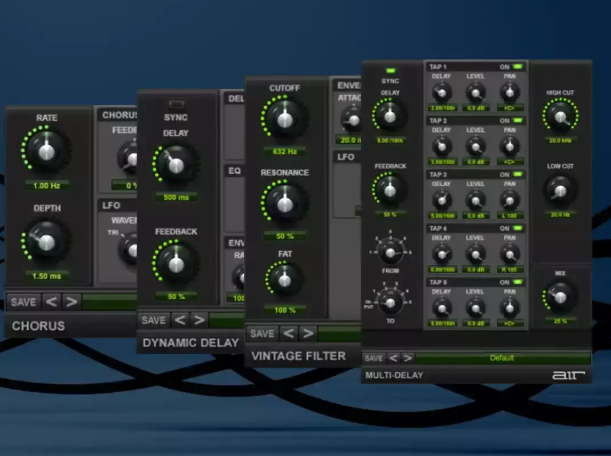The width and height of the screenshot is (611, 456).
Task: Click the Multi-Delay Mix knob
Action: click(559, 295)
